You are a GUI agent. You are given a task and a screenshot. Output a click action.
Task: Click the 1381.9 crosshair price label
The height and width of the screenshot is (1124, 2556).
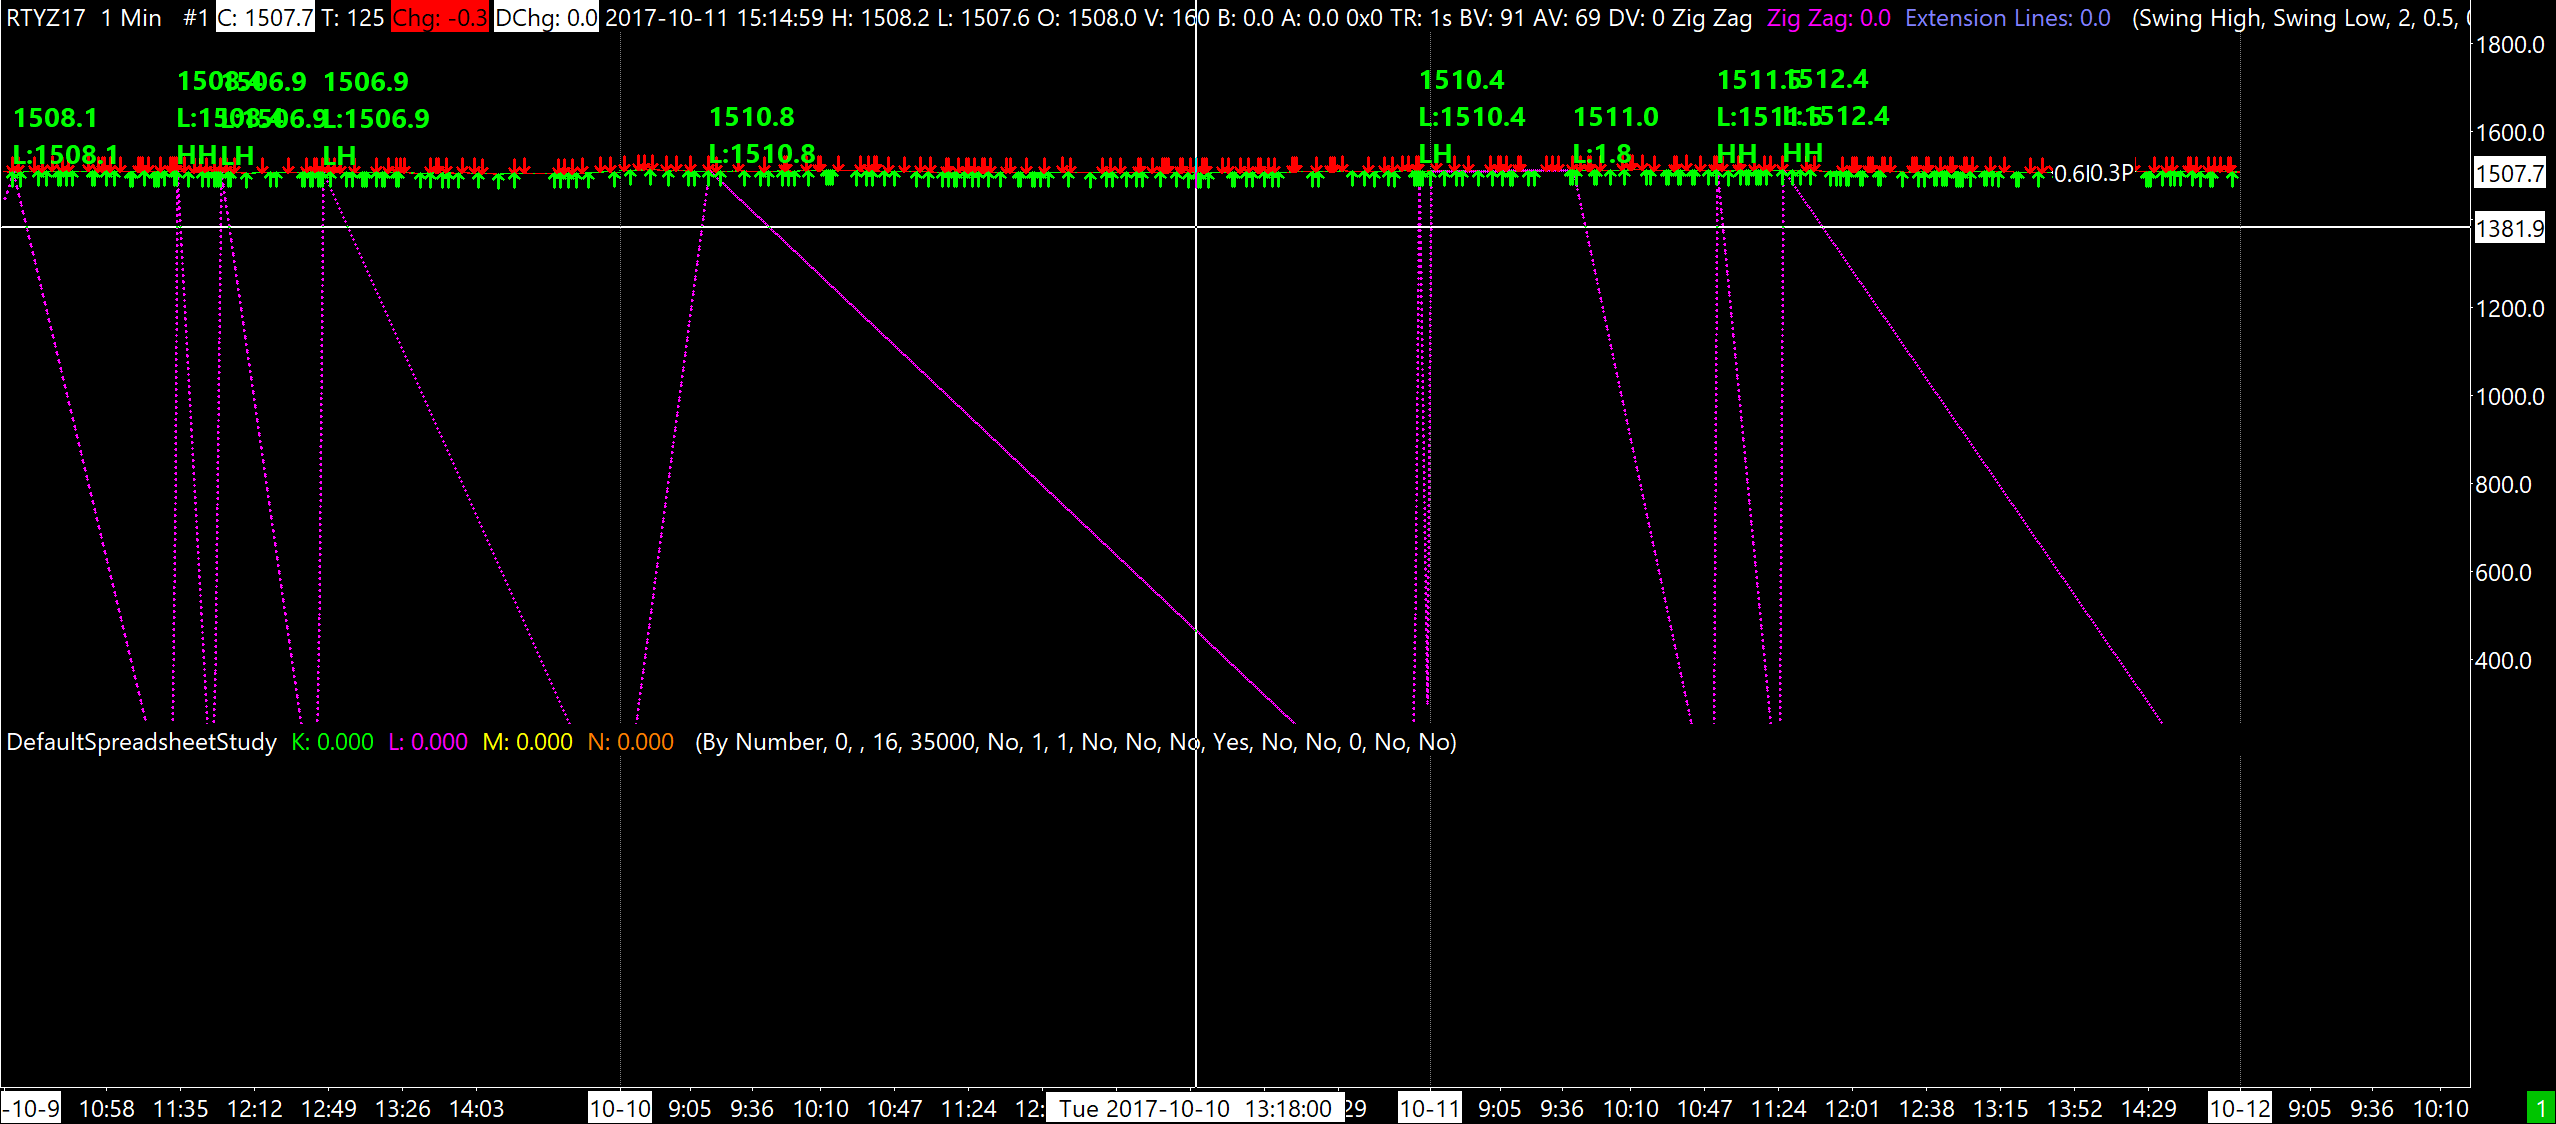(x=2509, y=229)
